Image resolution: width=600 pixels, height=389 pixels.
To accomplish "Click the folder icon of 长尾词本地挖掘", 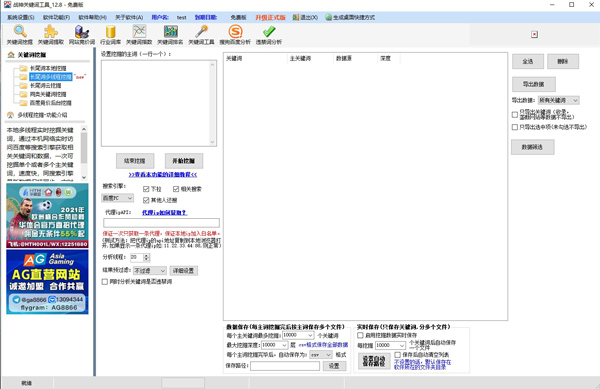I will point(23,68).
